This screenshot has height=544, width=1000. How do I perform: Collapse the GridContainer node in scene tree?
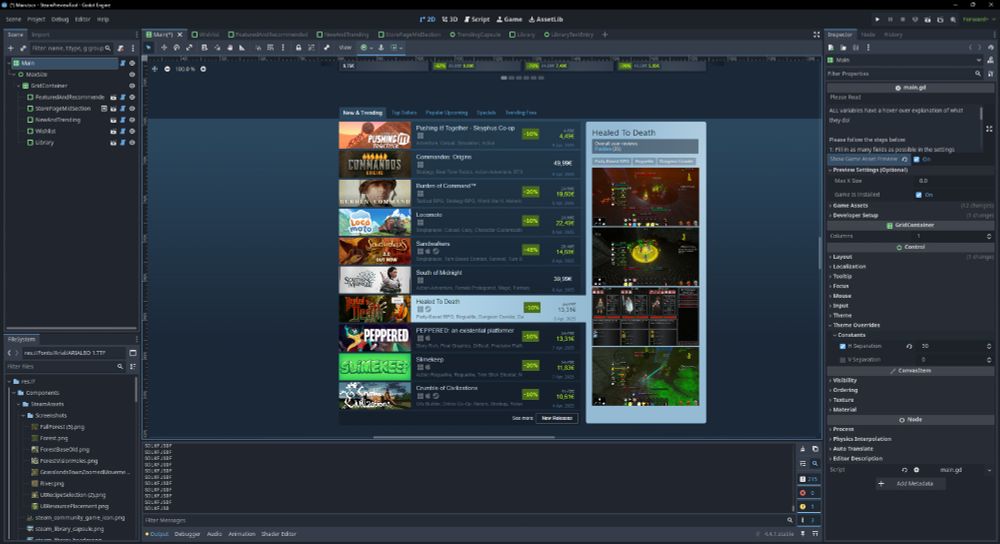pos(18,85)
